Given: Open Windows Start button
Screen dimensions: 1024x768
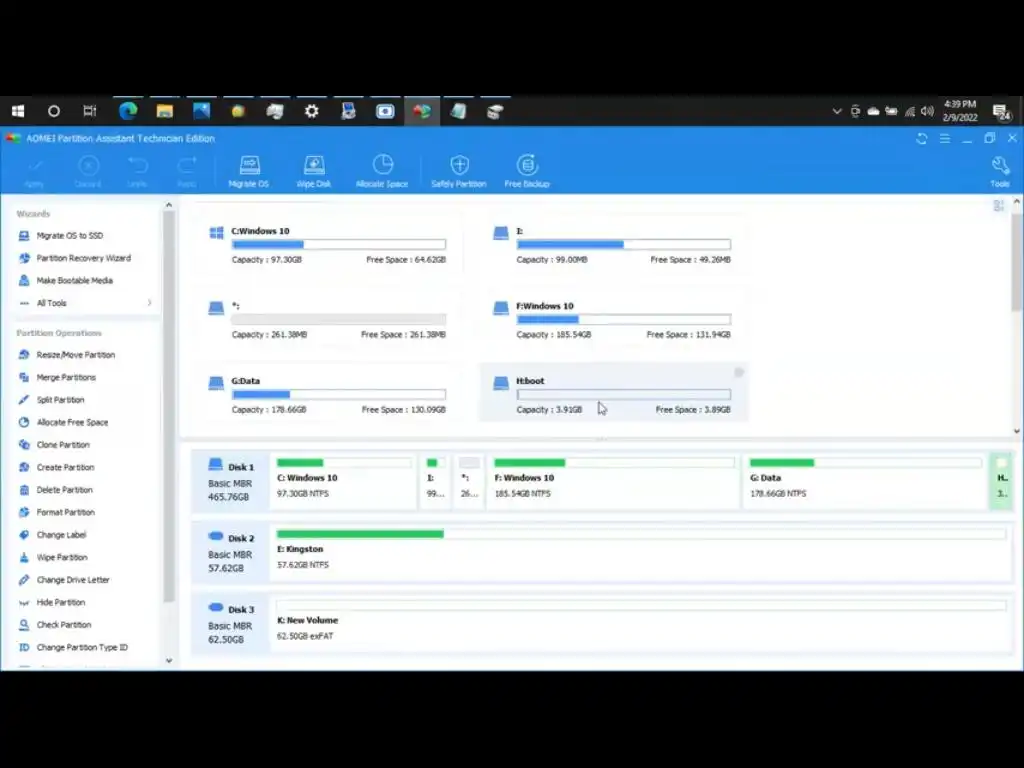Looking at the screenshot, I should pos(18,112).
